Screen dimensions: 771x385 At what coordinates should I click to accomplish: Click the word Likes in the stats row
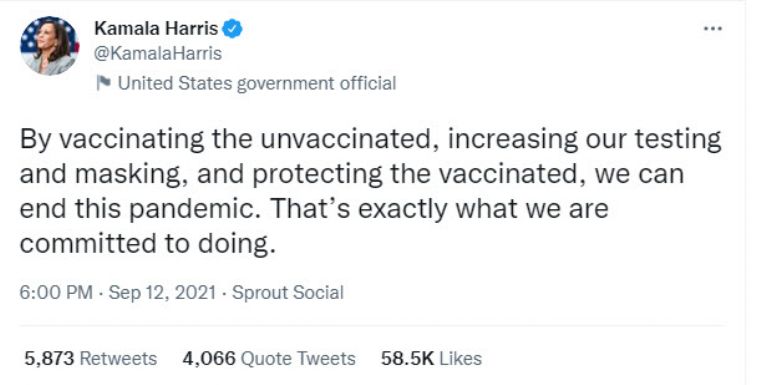point(460,358)
